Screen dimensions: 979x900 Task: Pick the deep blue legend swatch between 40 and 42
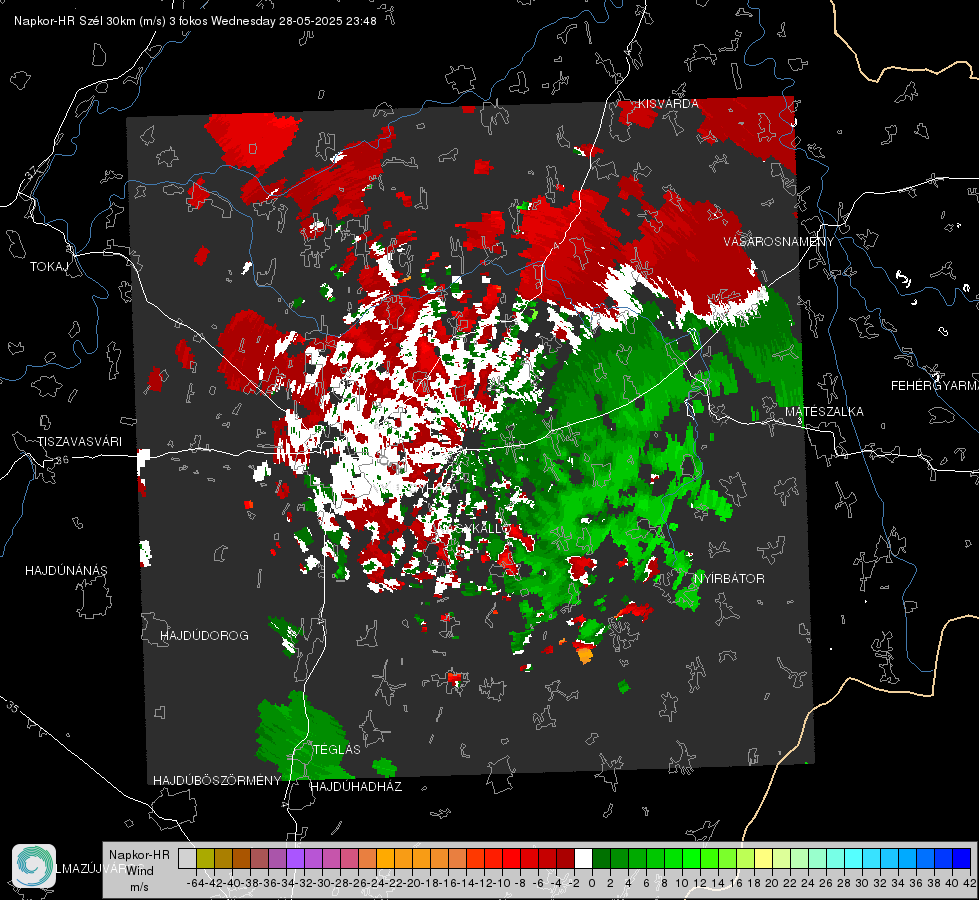click(962, 858)
